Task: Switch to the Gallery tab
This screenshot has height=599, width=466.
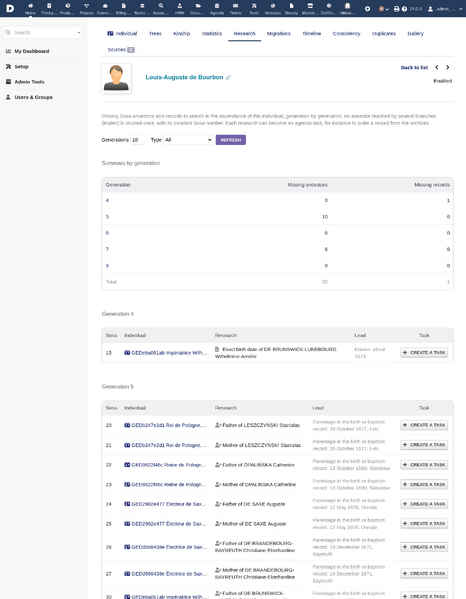Action: pyautogui.click(x=416, y=34)
